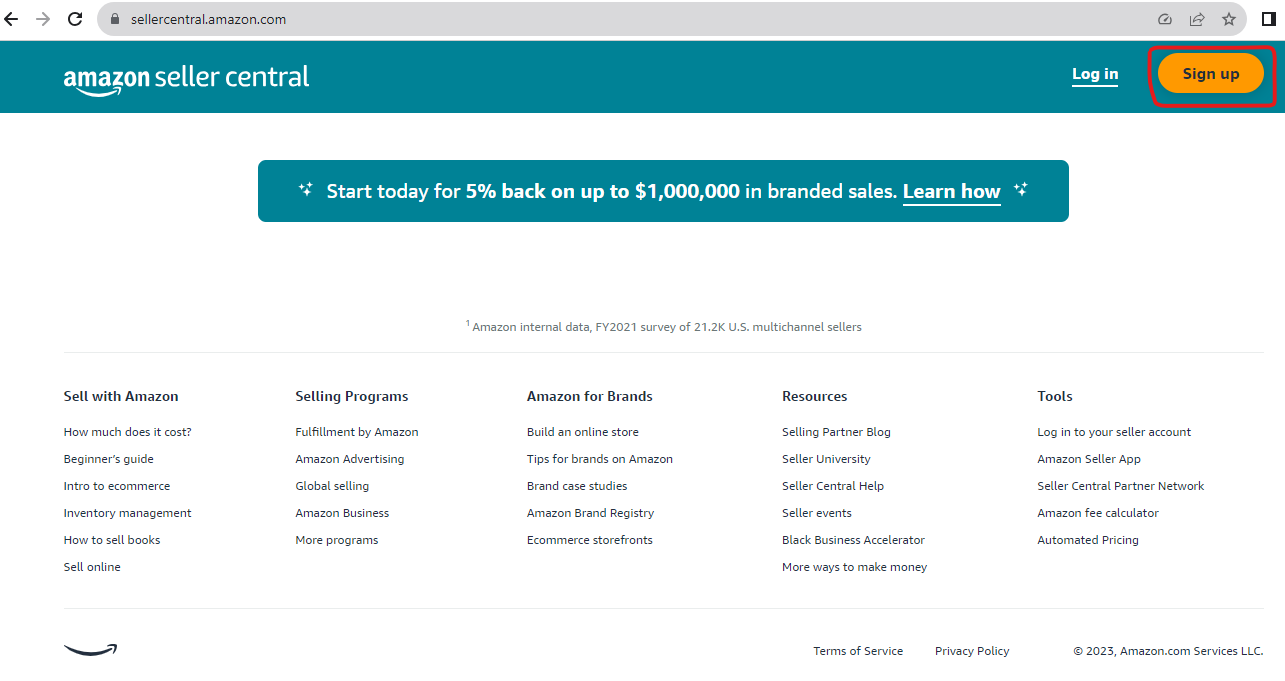Open the Privacy Policy link
The height and width of the screenshot is (681, 1285).
click(x=972, y=651)
